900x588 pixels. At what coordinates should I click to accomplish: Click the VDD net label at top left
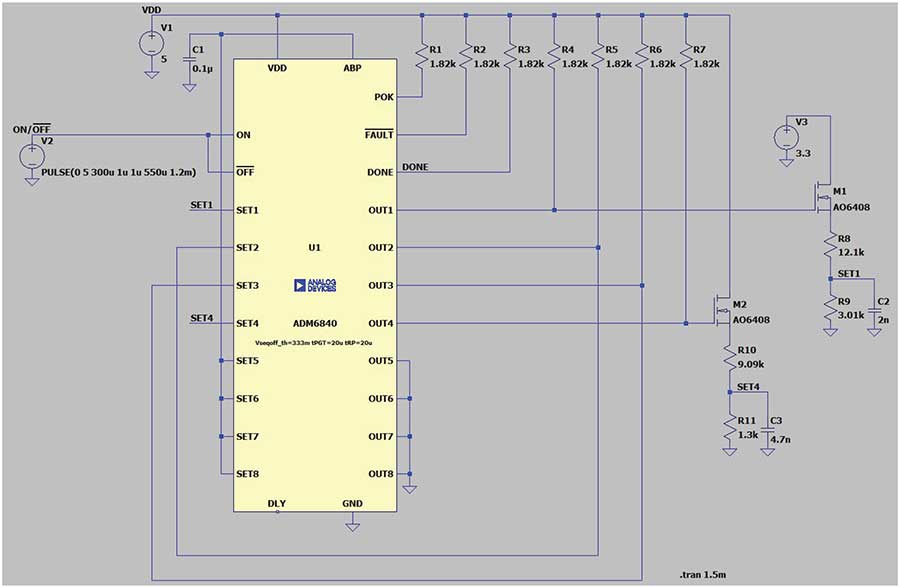pos(152,10)
